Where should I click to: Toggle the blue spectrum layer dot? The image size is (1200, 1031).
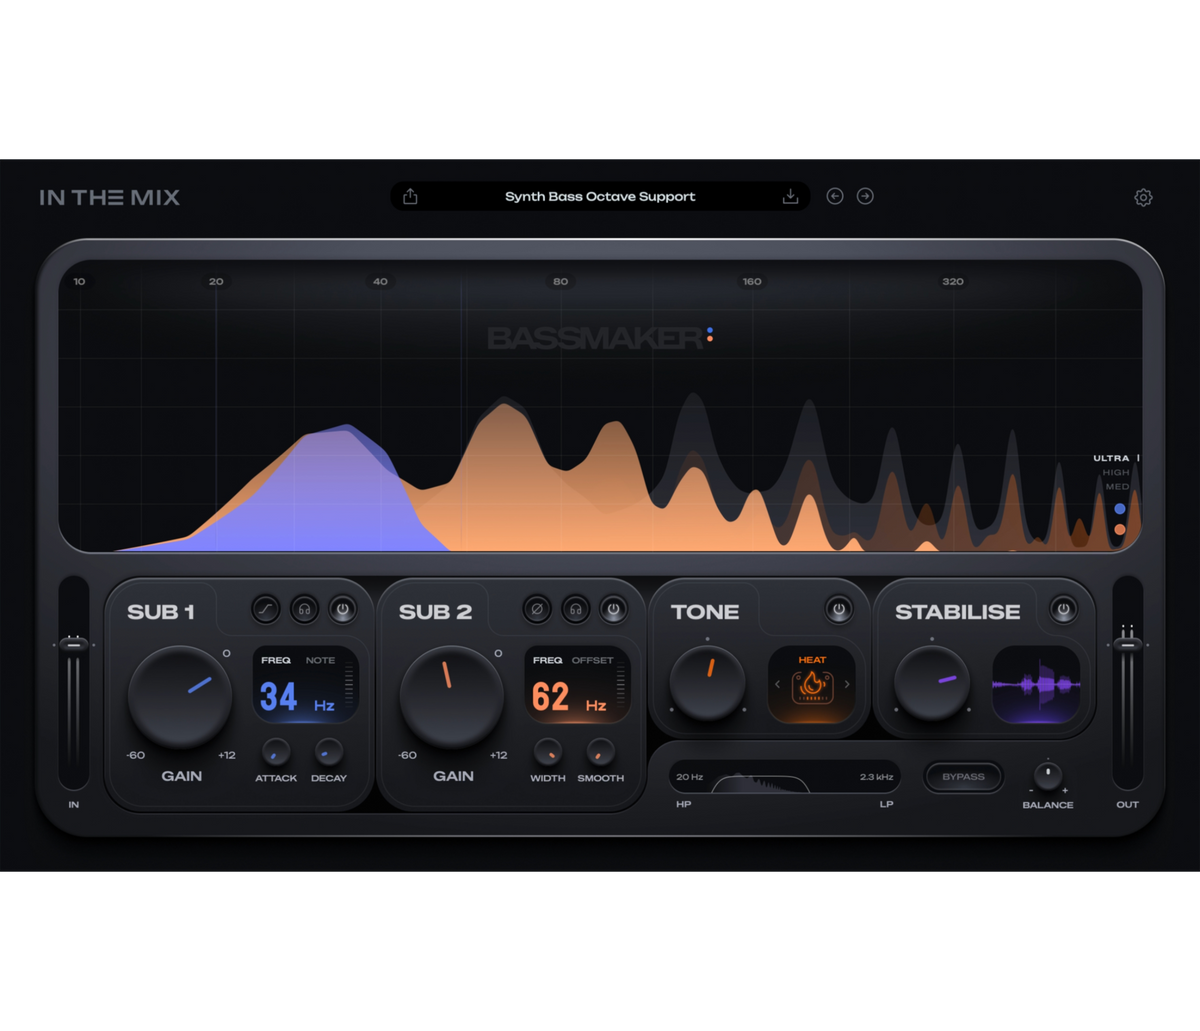pyautogui.click(x=1120, y=509)
